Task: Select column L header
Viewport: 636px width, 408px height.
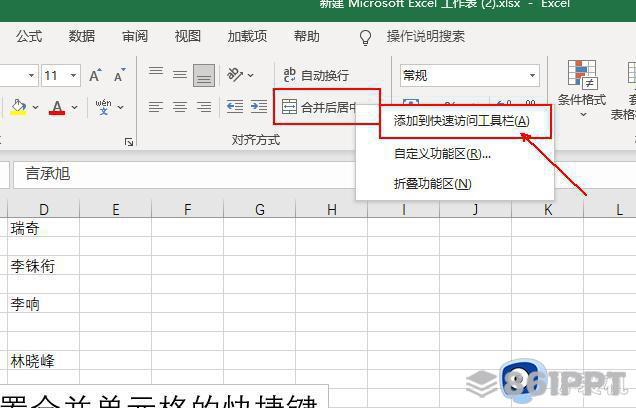Action: [619, 210]
